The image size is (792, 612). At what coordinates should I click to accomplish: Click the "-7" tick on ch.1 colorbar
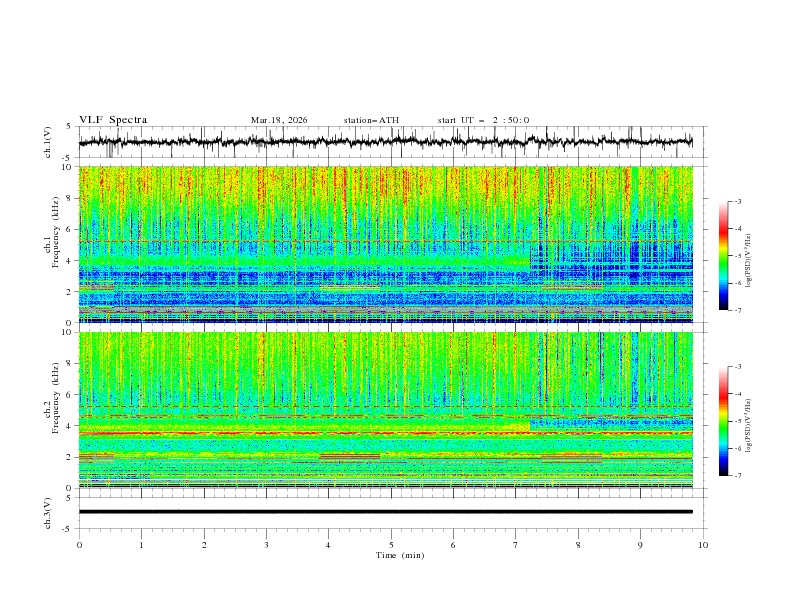pos(737,310)
